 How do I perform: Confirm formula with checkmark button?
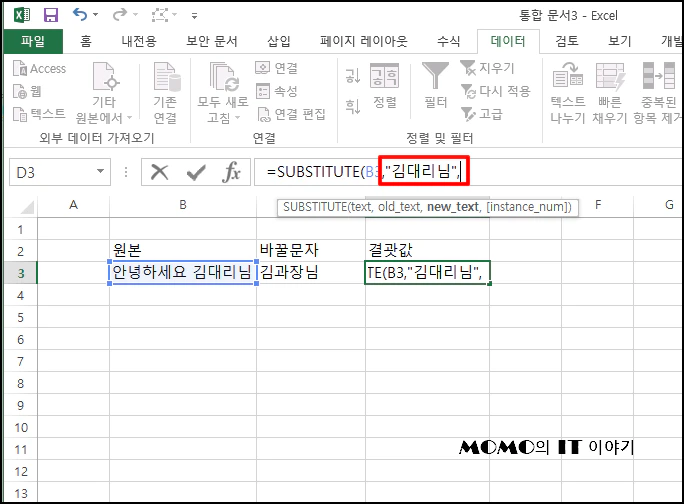196,173
